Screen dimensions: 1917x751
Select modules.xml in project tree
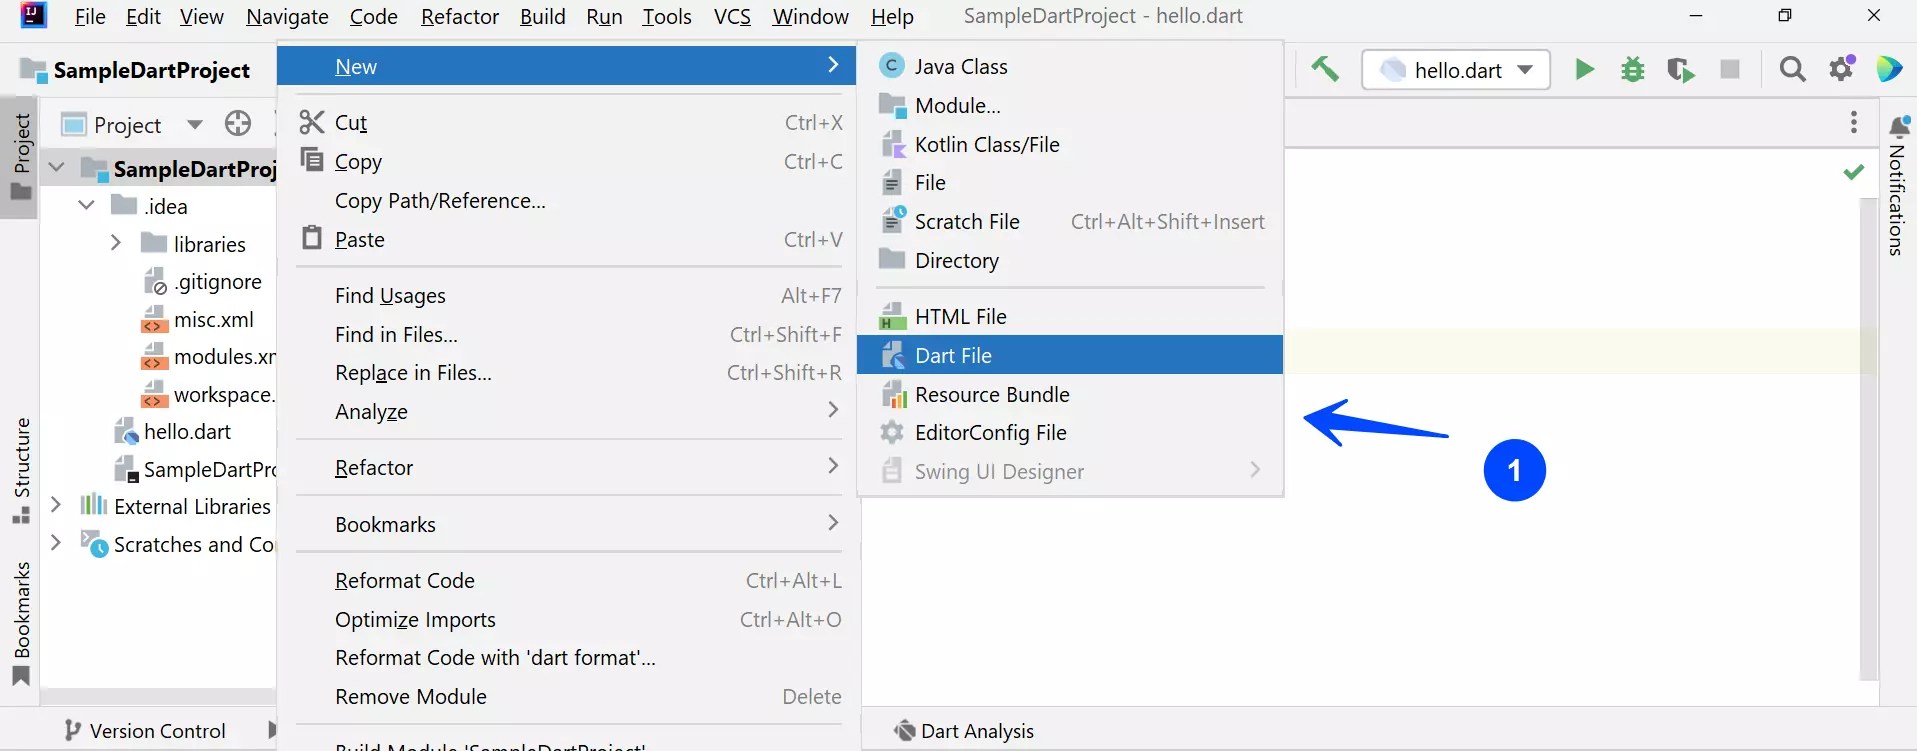coord(209,357)
